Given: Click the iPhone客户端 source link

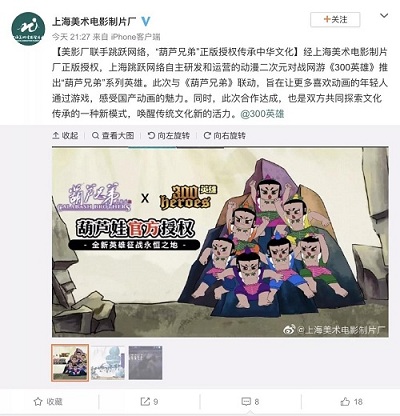Looking at the screenshot, I should pyautogui.click(x=135, y=37).
